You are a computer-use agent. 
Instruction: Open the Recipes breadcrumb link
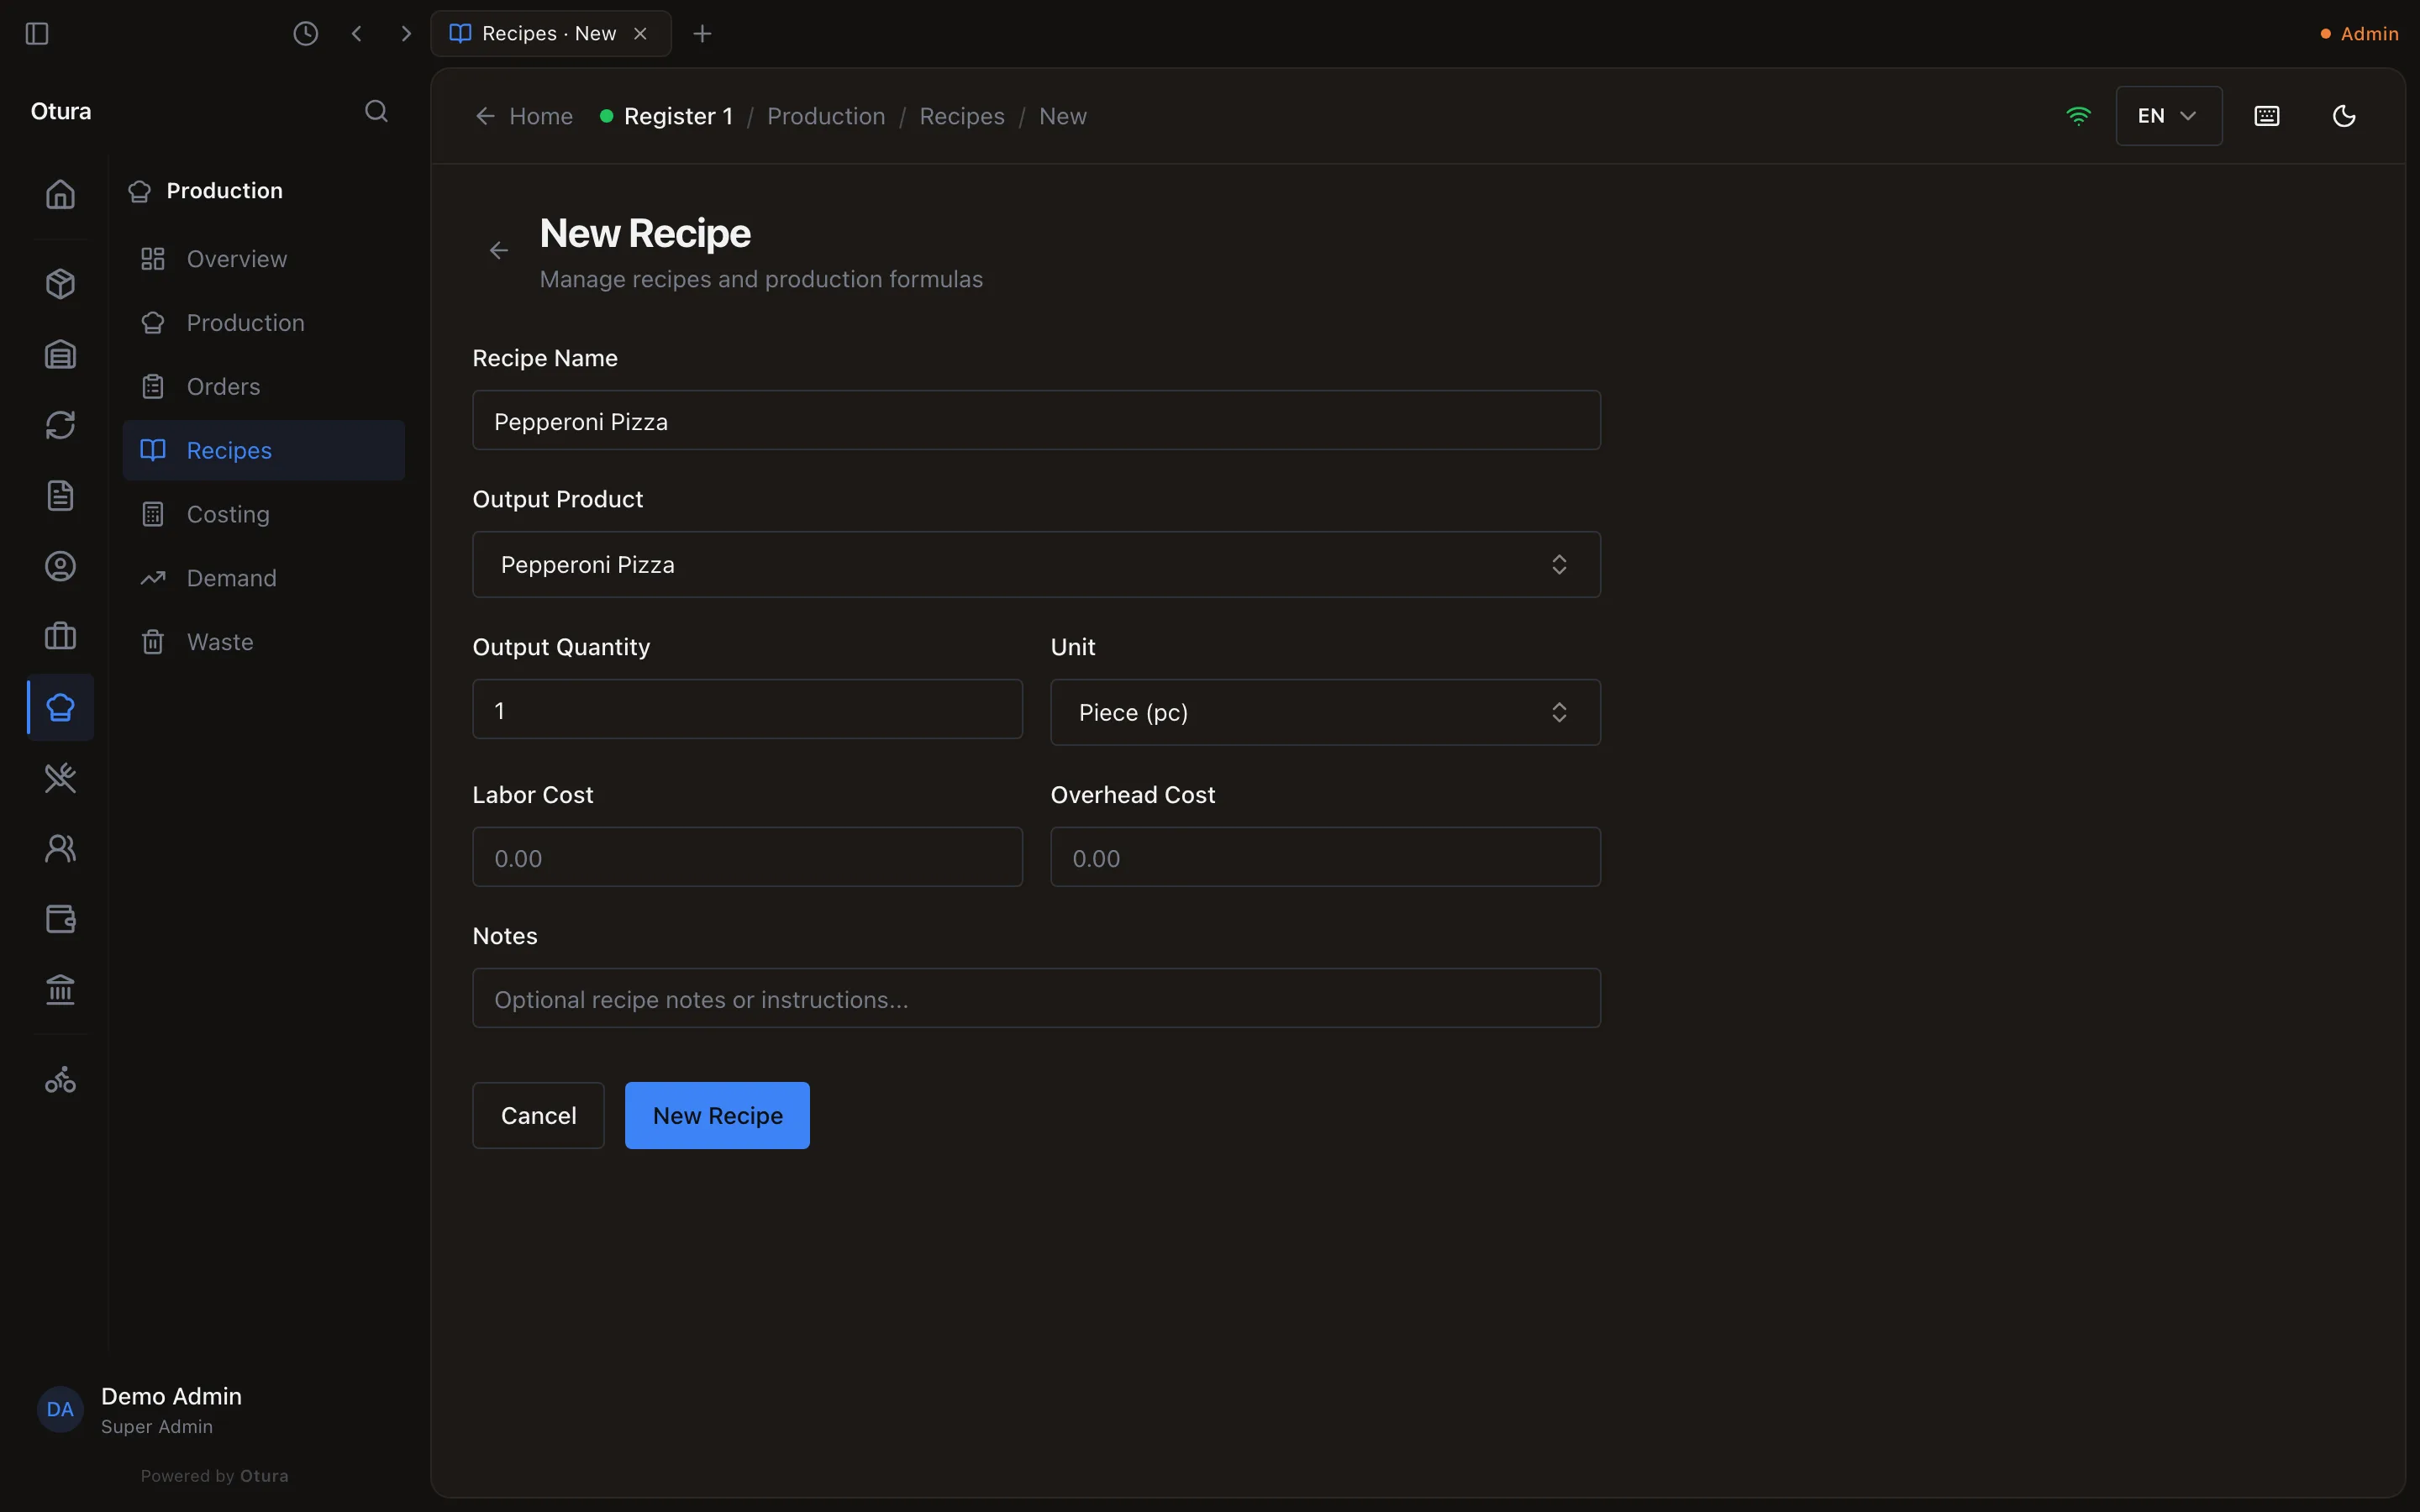[962, 116]
